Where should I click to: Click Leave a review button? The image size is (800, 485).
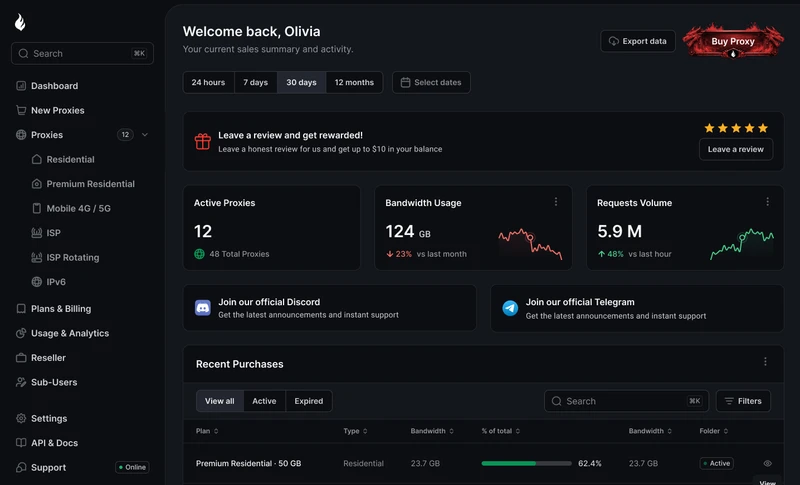[x=735, y=149]
